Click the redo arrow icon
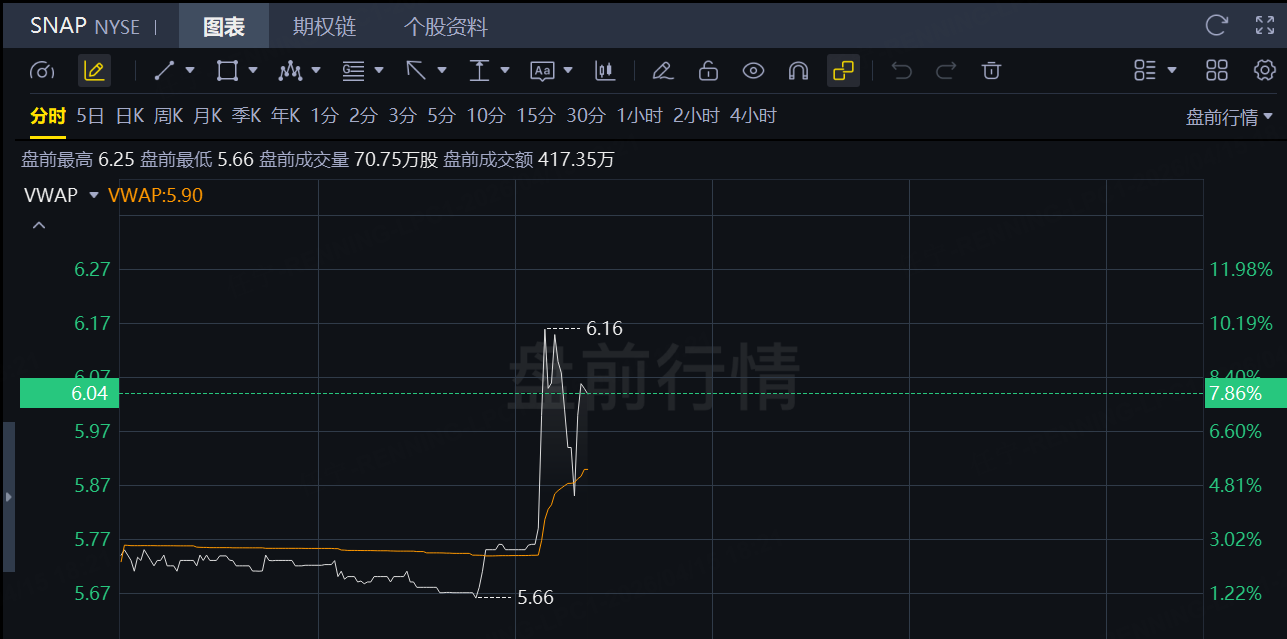1287x639 pixels. pos(946,71)
